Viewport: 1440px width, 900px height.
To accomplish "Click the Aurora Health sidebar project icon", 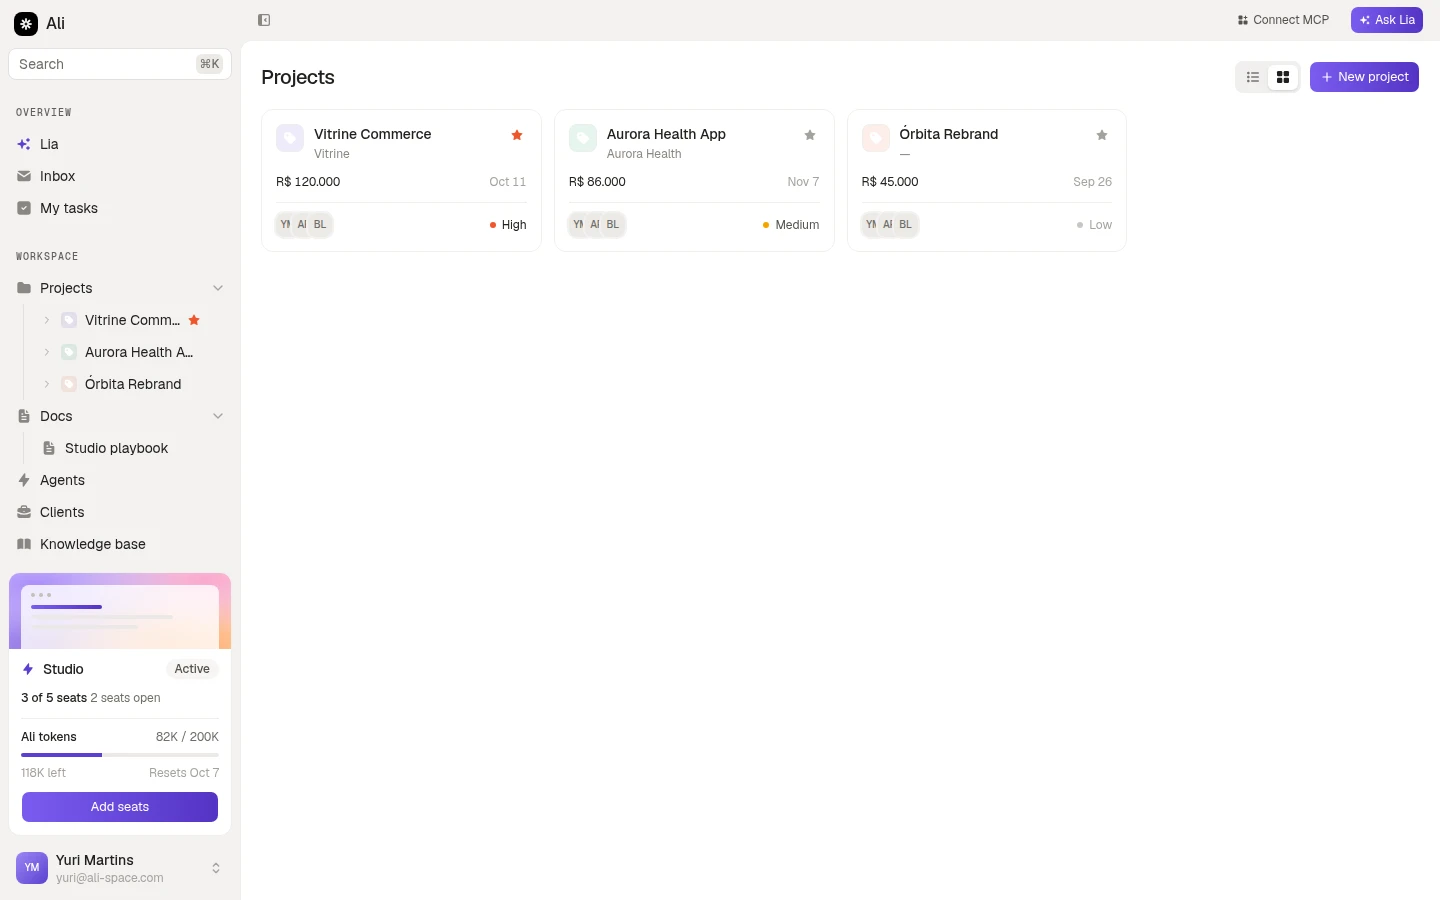I will [x=69, y=352].
